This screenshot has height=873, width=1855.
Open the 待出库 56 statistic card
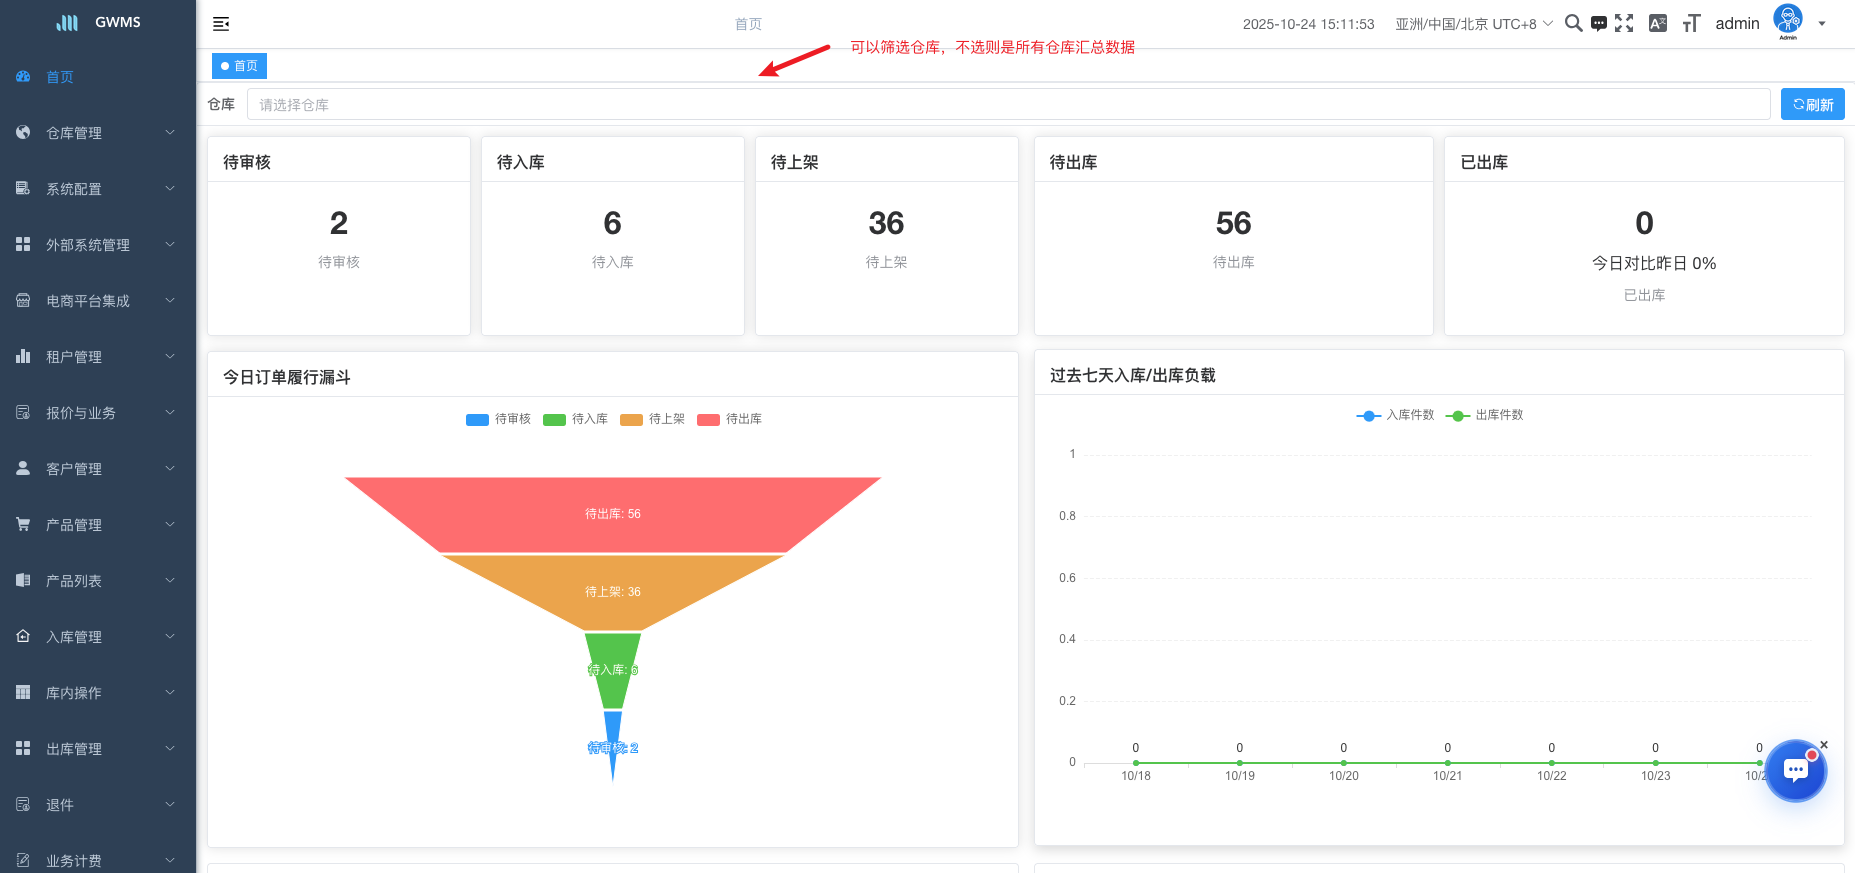(x=1233, y=235)
